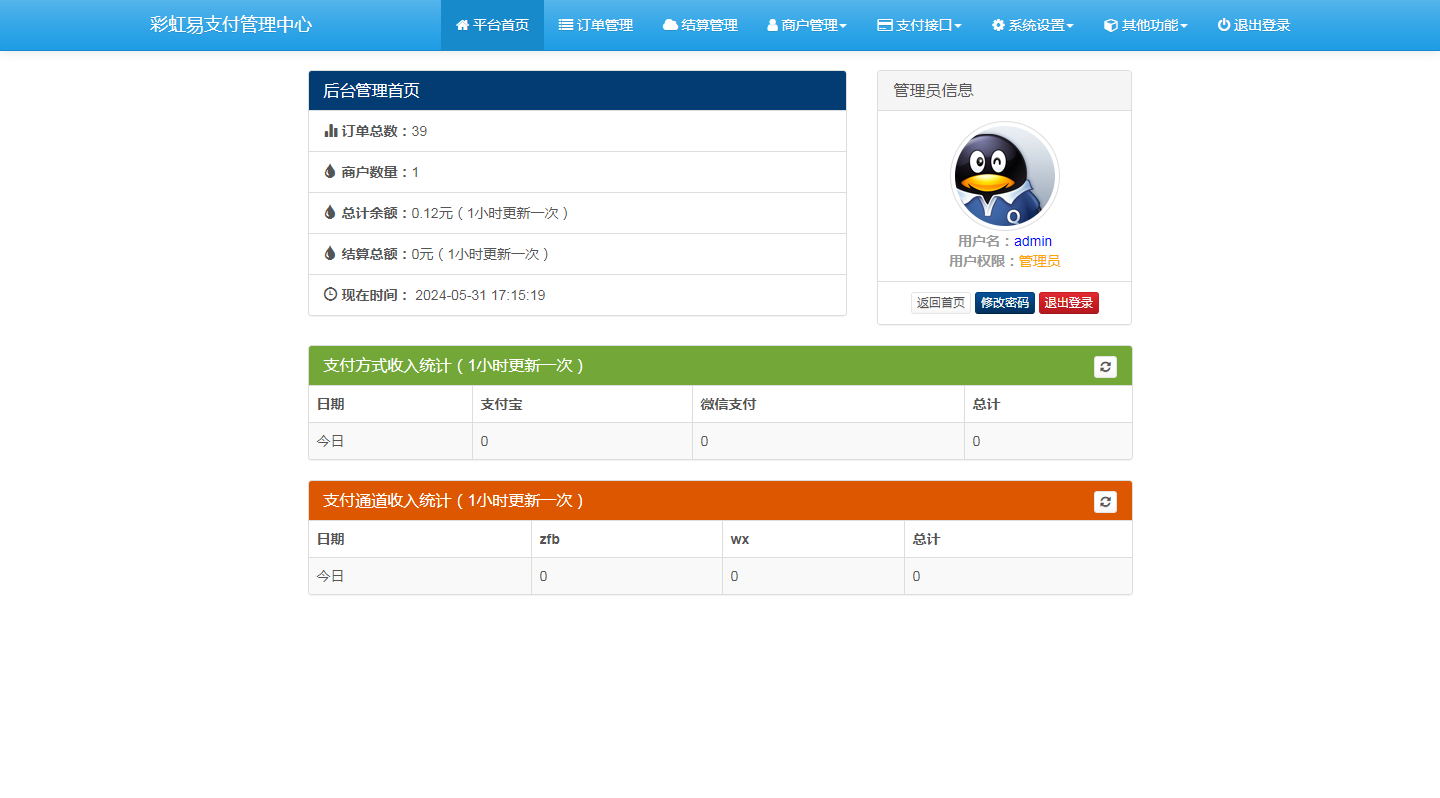Click the user icon beside 商户管理

773,25
